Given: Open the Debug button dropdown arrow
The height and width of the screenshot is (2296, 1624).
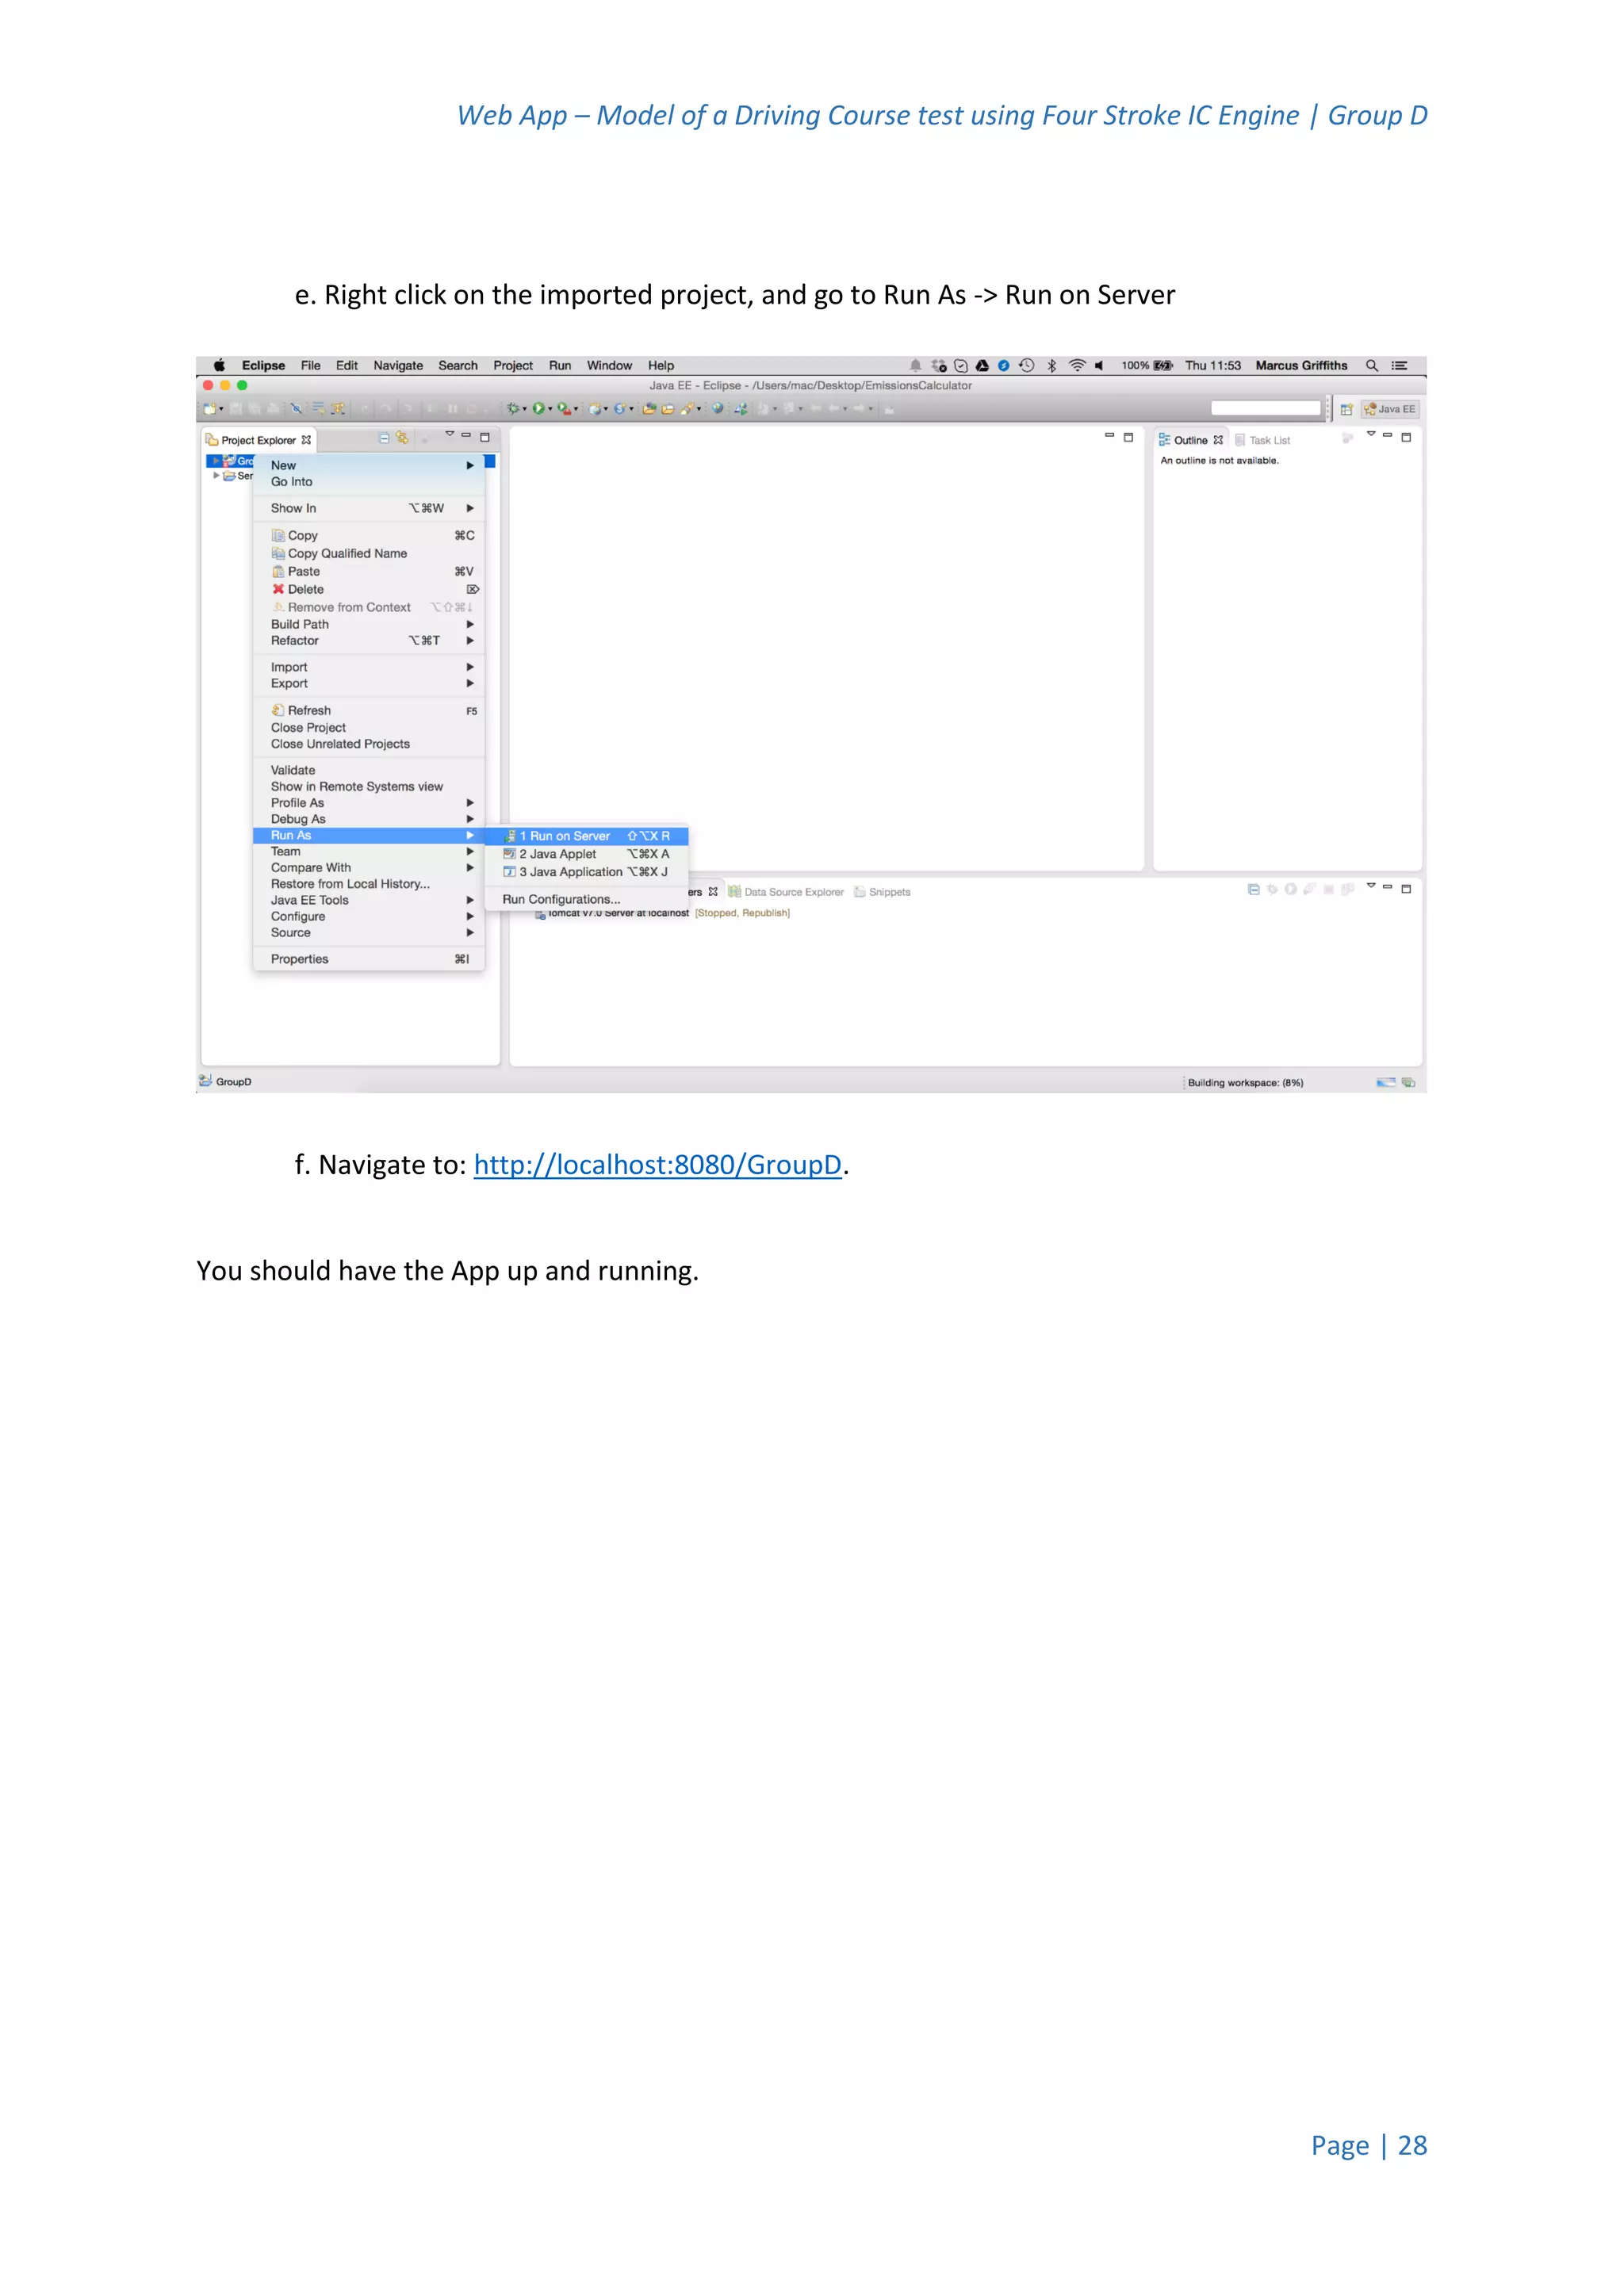Looking at the screenshot, I should click(x=524, y=409).
